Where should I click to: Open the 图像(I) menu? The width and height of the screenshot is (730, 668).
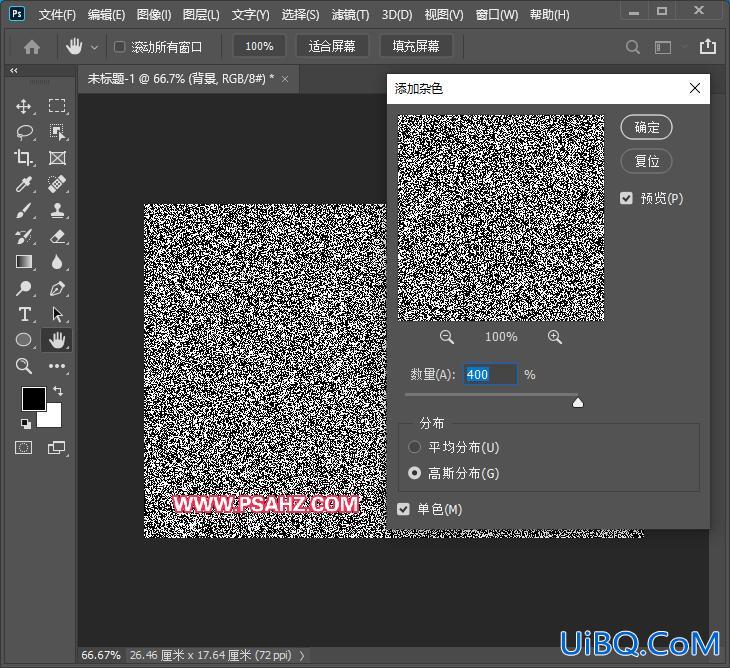[x=154, y=15]
